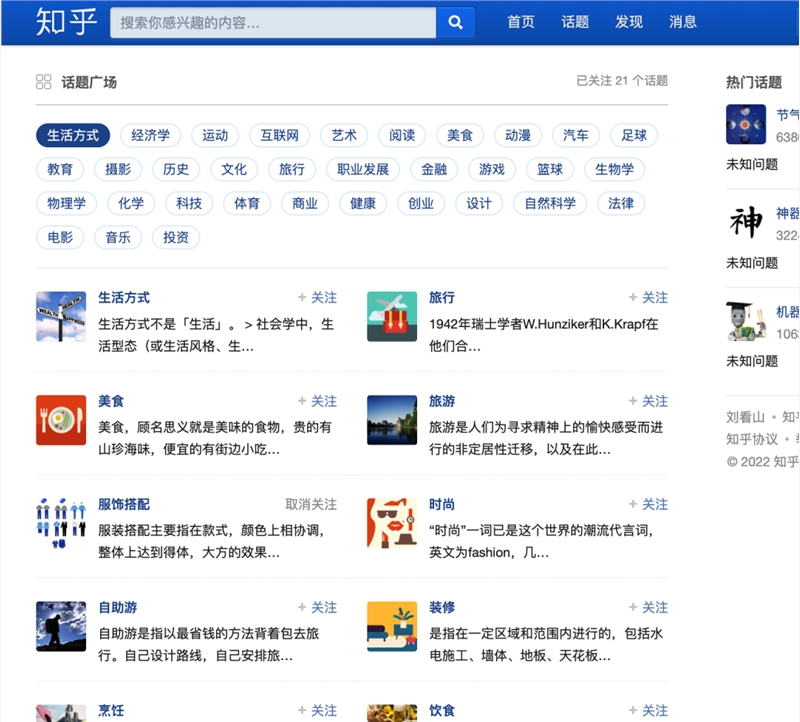
Task: Click the 装修 topic furniture icon
Action: pos(392,626)
